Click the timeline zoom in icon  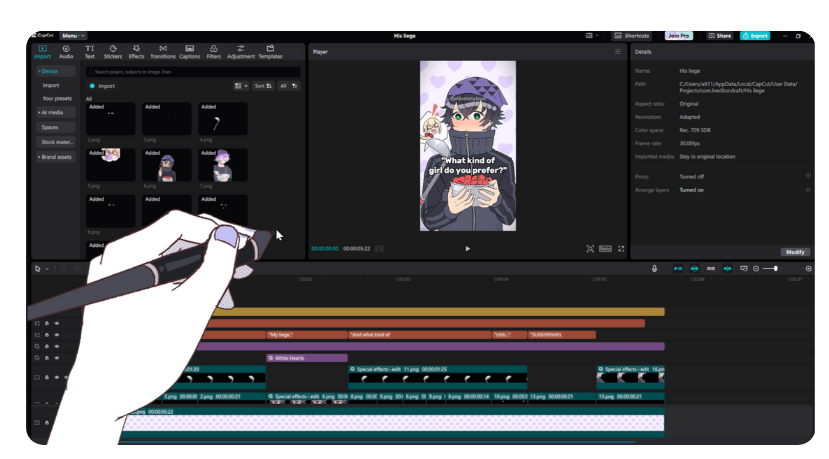(x=808, y=269)
